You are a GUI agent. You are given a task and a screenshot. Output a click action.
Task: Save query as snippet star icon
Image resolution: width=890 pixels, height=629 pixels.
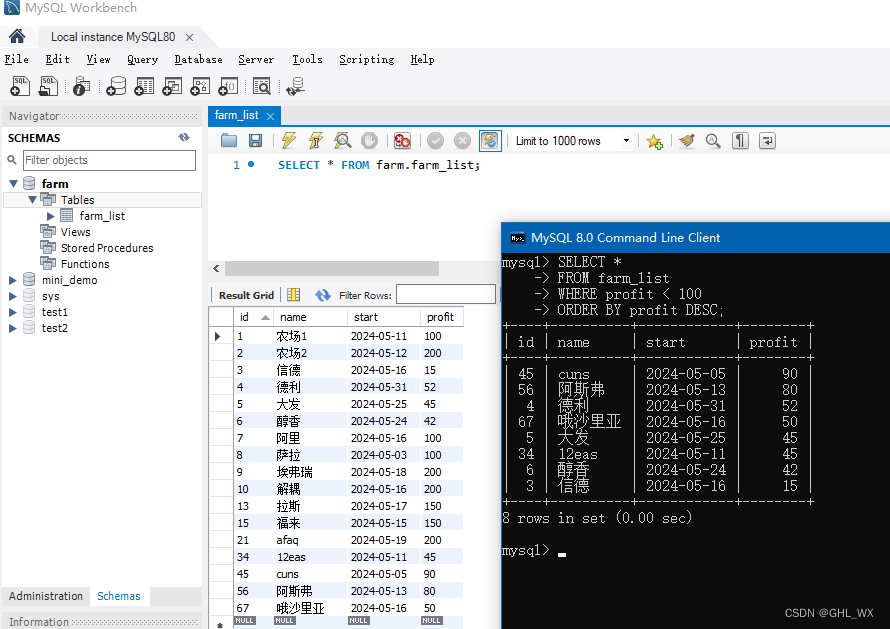(654, 141)
